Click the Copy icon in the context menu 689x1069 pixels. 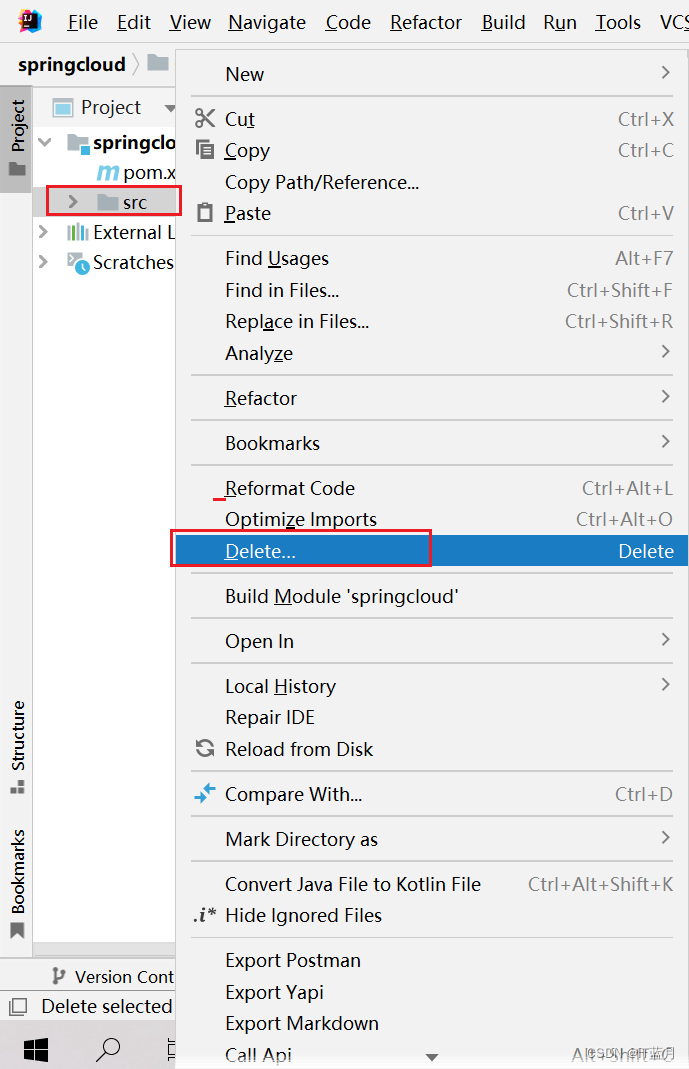click(x=205, y=150)
